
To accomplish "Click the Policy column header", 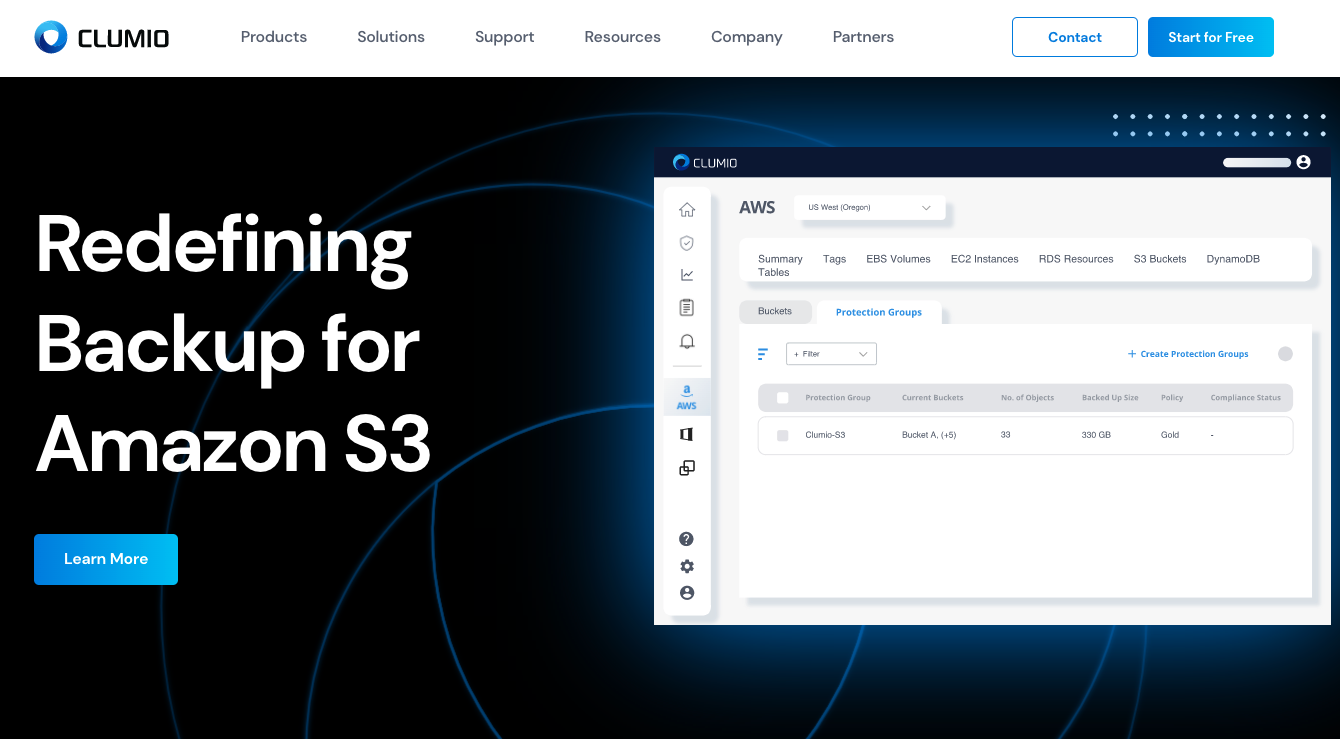I will coord(1172,398).
